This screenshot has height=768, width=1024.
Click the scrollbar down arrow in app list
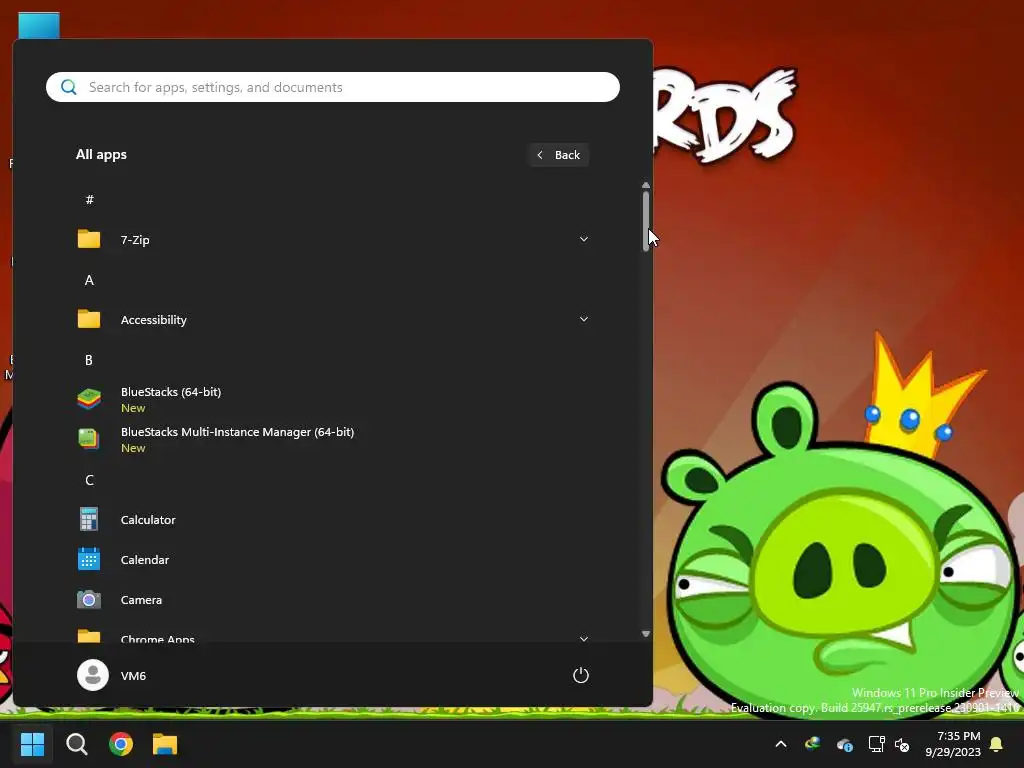[646, 633]
